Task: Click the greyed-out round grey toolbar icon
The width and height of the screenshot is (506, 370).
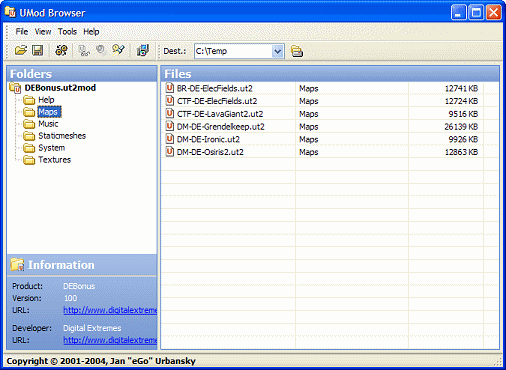Action: 101,50
